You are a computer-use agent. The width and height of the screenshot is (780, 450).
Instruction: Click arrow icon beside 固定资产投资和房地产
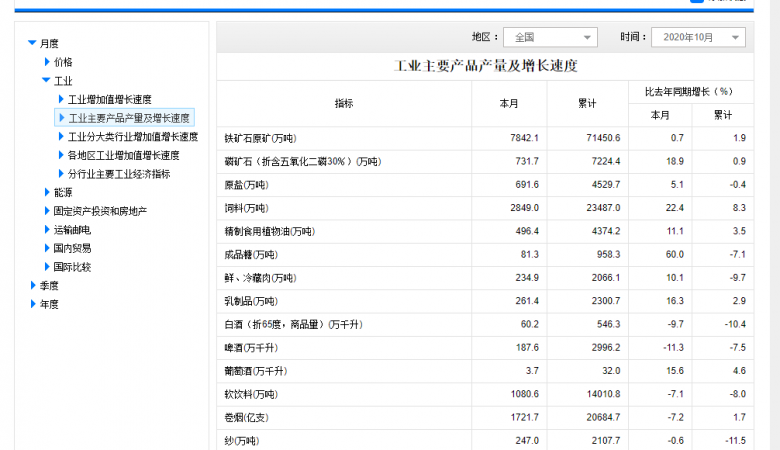point(46,211)
